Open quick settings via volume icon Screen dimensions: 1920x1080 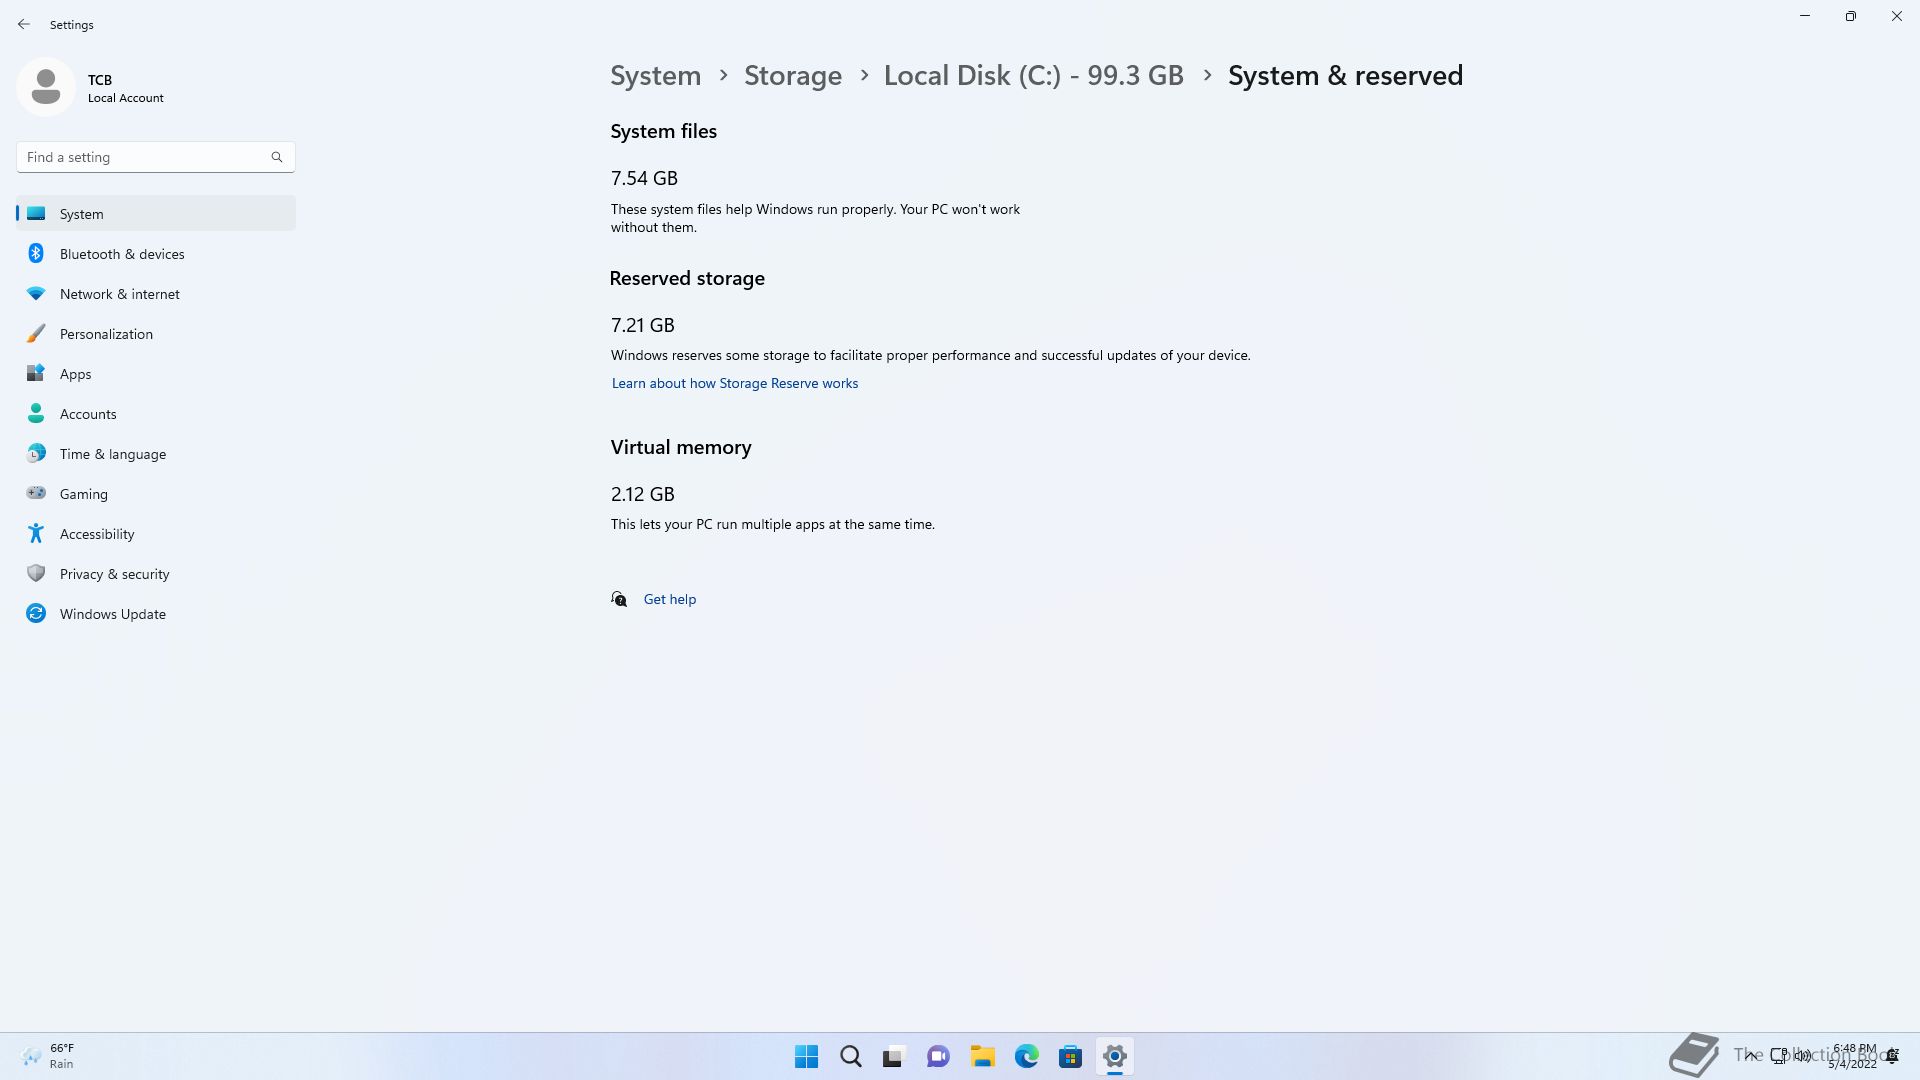1803,1055
